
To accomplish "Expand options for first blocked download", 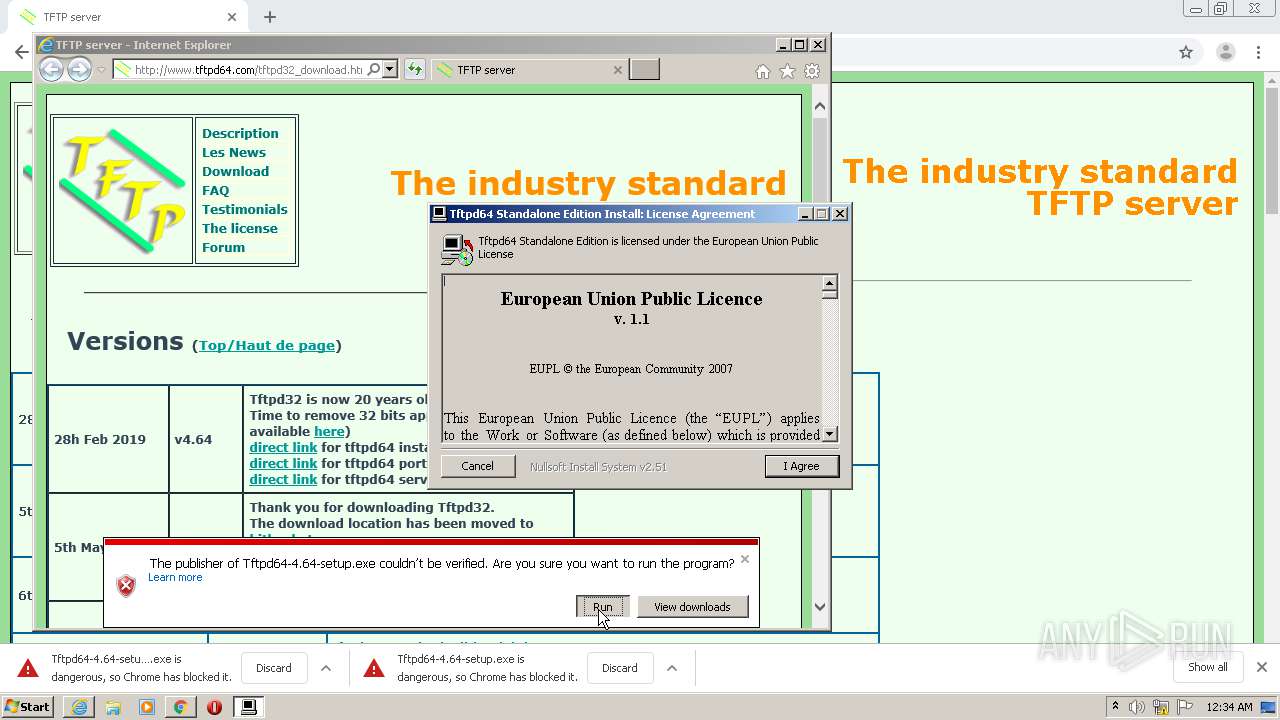I will pos(326,668).
